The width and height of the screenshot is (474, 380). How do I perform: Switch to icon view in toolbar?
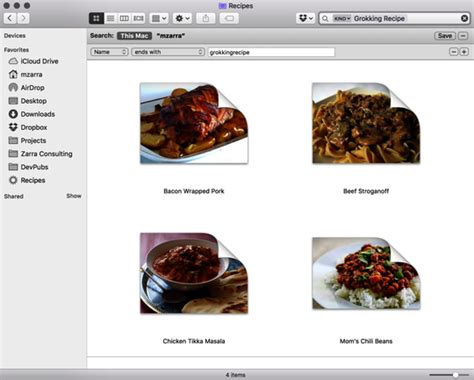pyautogui.click(x=96, y=18)
